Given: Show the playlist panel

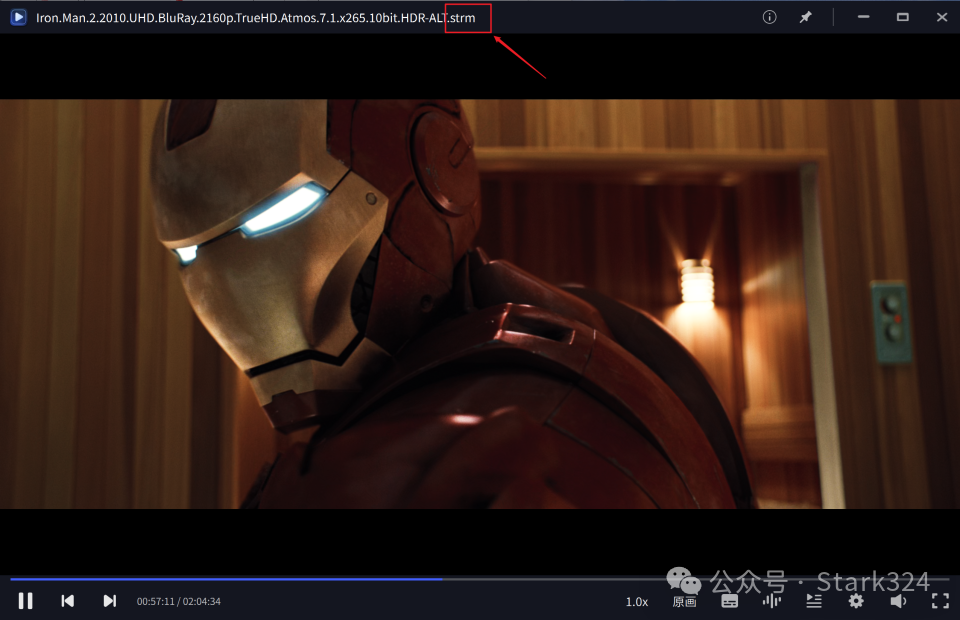Looking at the screenshot, I should (x=814, y=601).
